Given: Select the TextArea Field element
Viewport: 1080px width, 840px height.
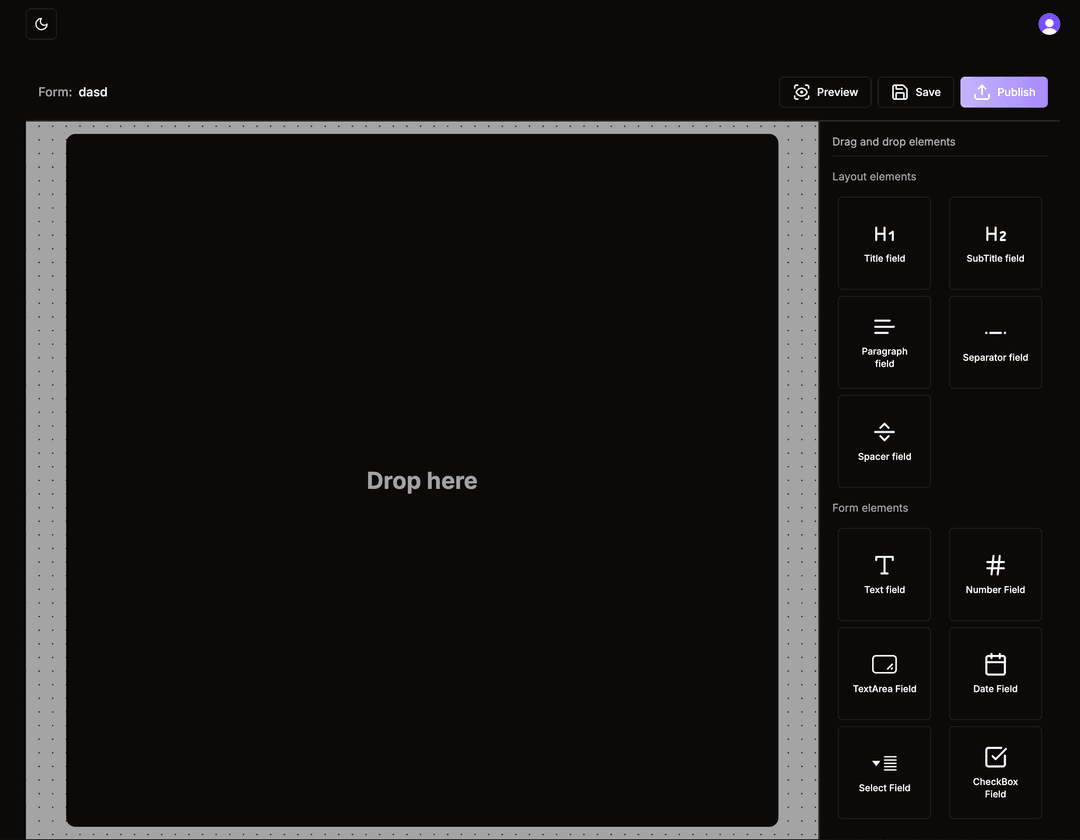Looking at the screenshot, I should click(884, 673).
